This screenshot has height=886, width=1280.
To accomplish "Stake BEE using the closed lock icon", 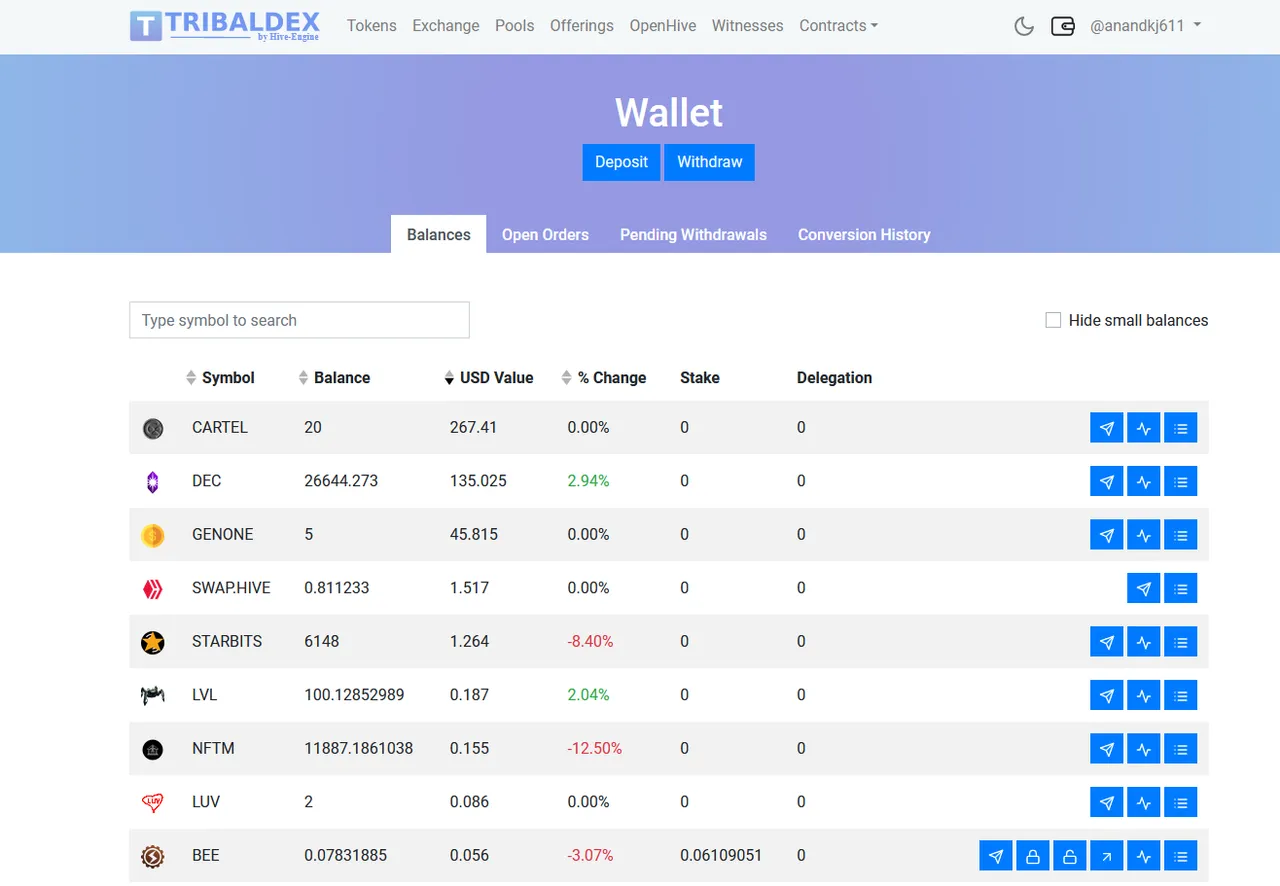I will (x=1032, y=856).
